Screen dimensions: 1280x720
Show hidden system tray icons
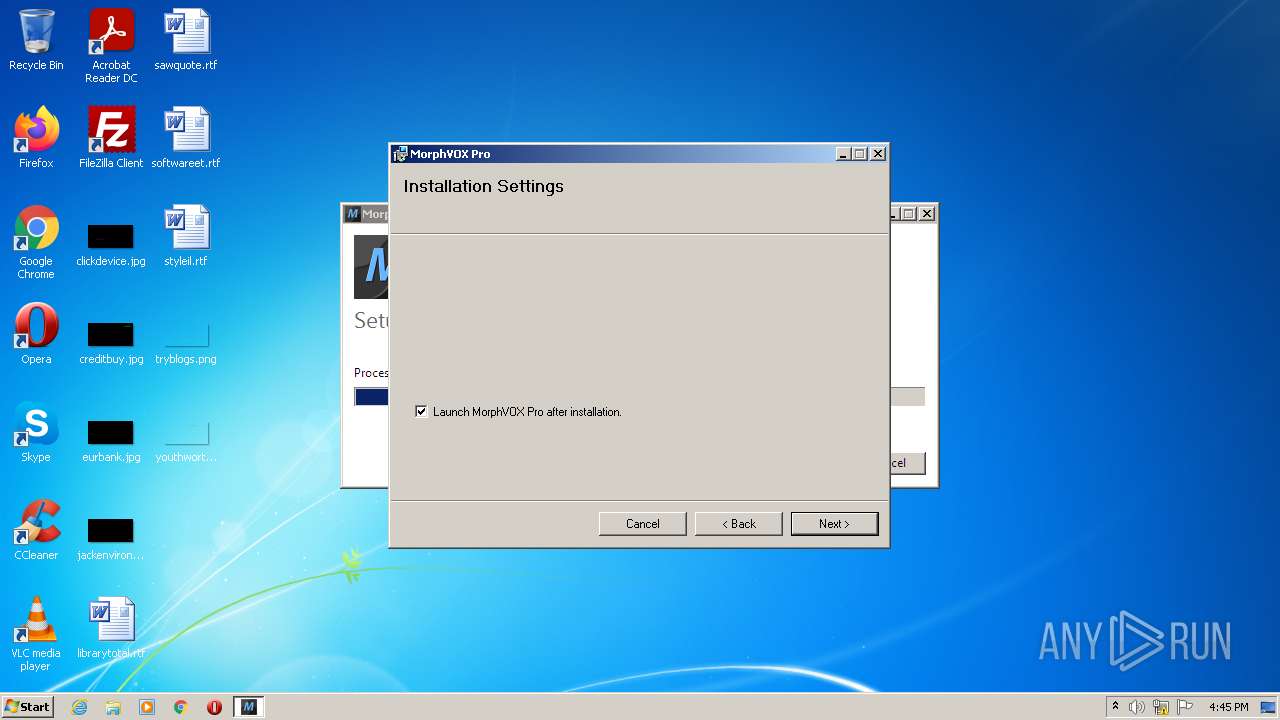[1115, 707]
